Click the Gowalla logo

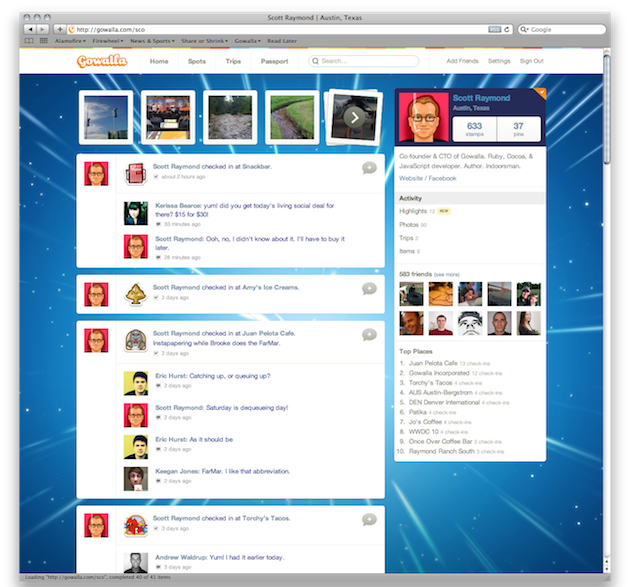click(x=102, y=61)
